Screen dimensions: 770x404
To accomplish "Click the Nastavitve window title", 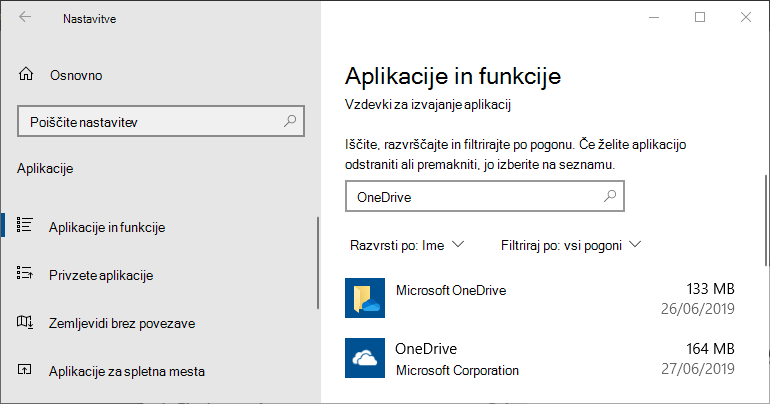I will coord(89,19).
